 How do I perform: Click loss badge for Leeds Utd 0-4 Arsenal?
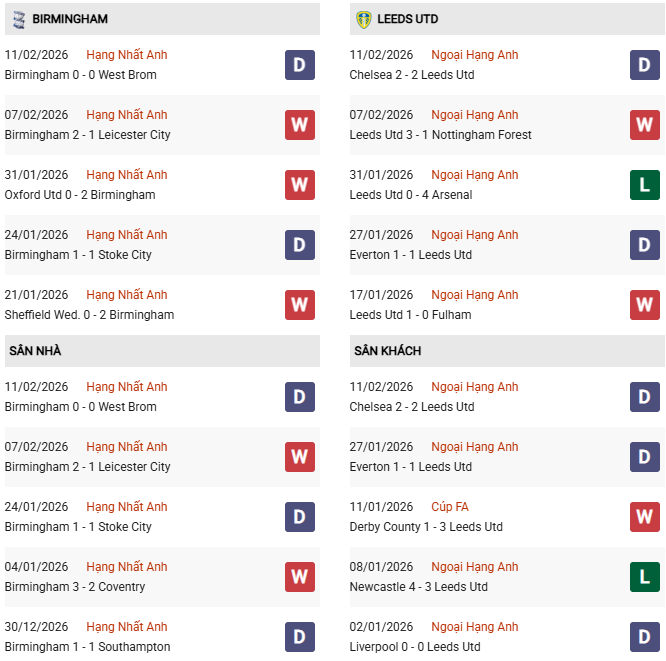pos(645,185)
